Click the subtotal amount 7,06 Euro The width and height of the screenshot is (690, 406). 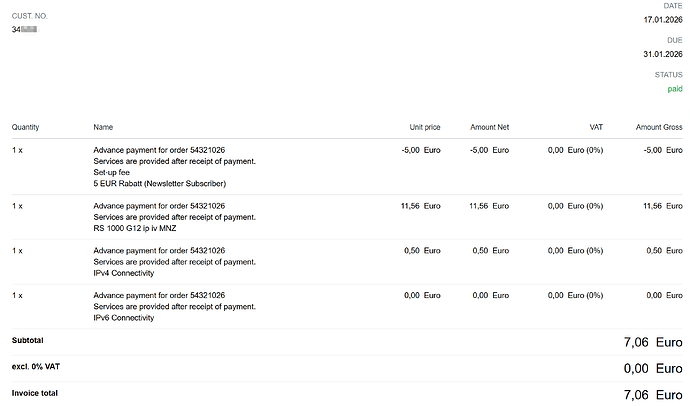click(653, 342)
